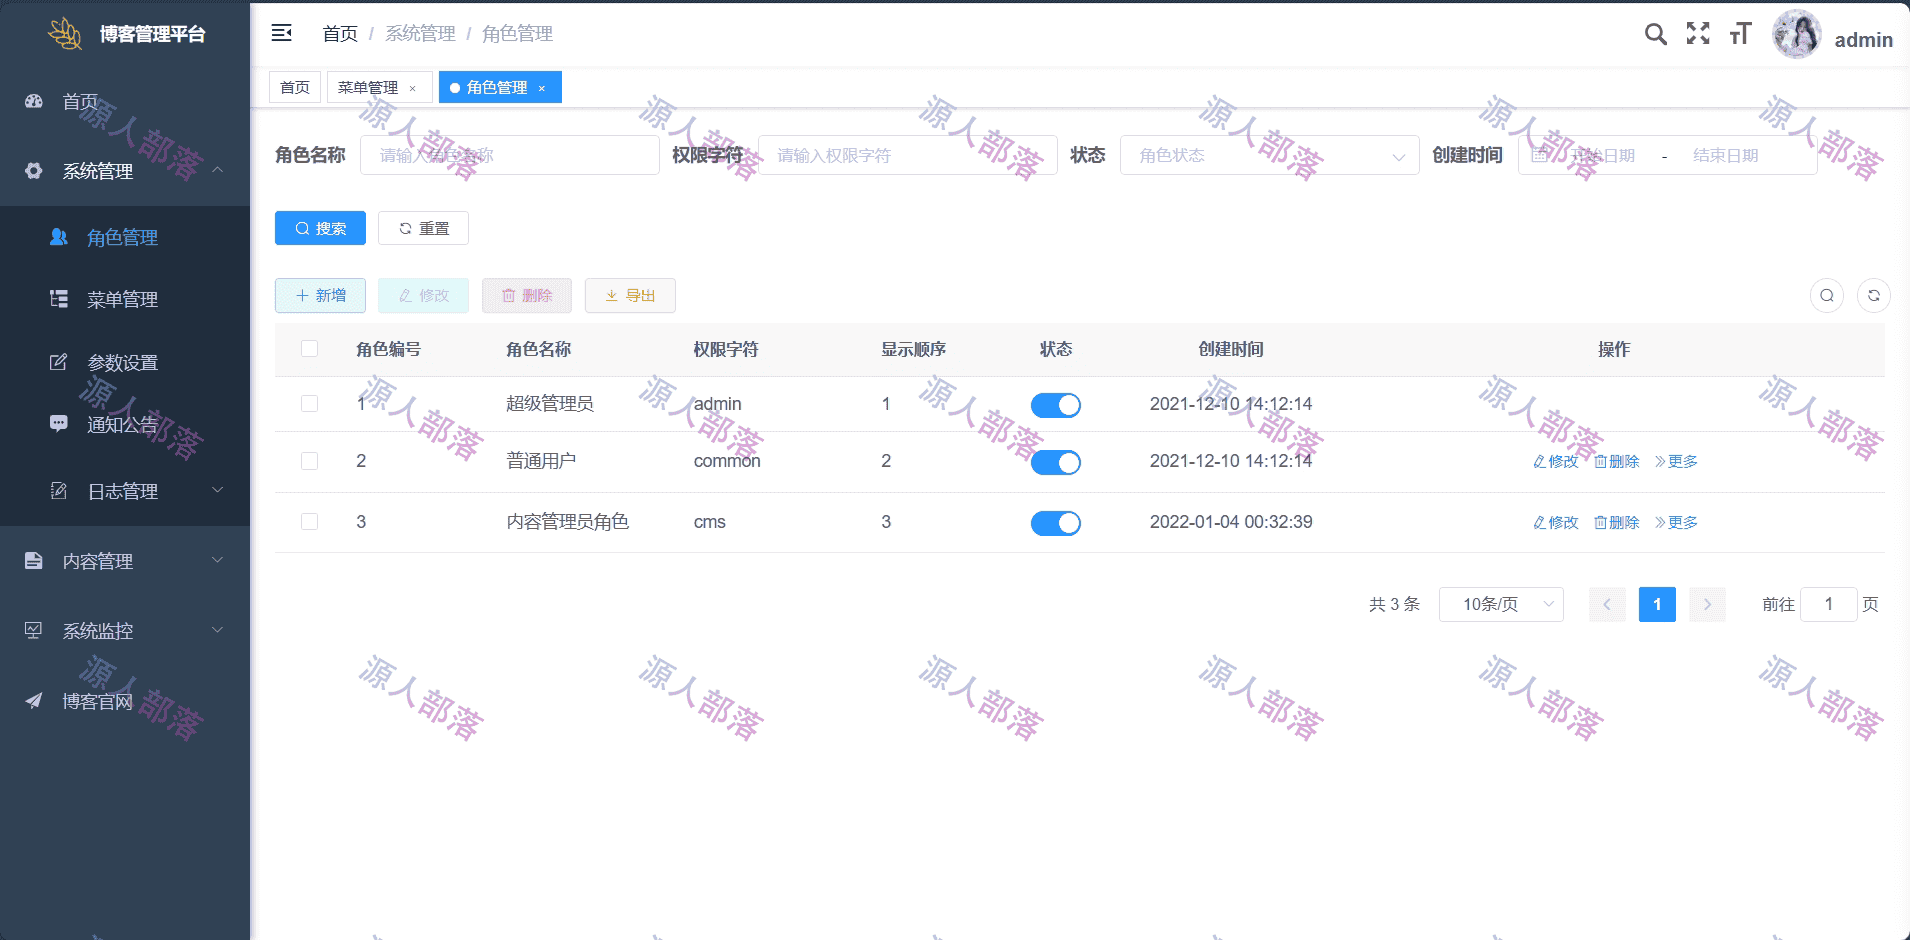This screenshot has width=1910, height=940.
Task: Focus the 权限字符 input field
Action: [908, 155]
